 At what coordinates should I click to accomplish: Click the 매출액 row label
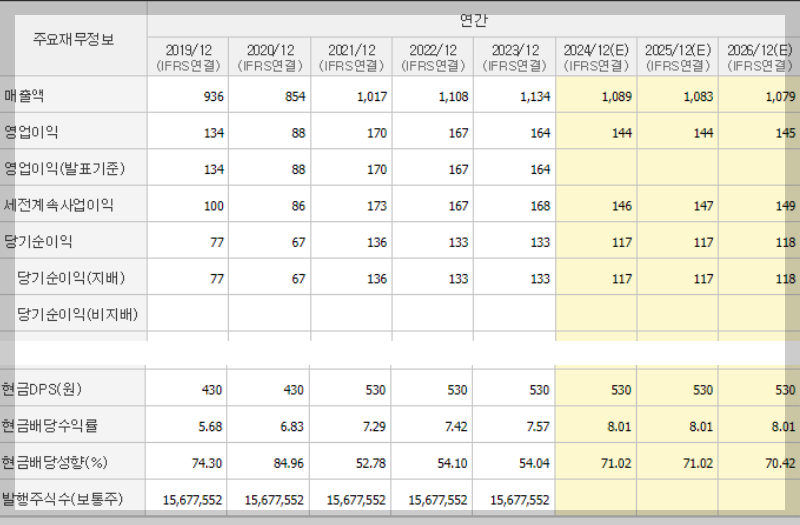coord(24,95)
